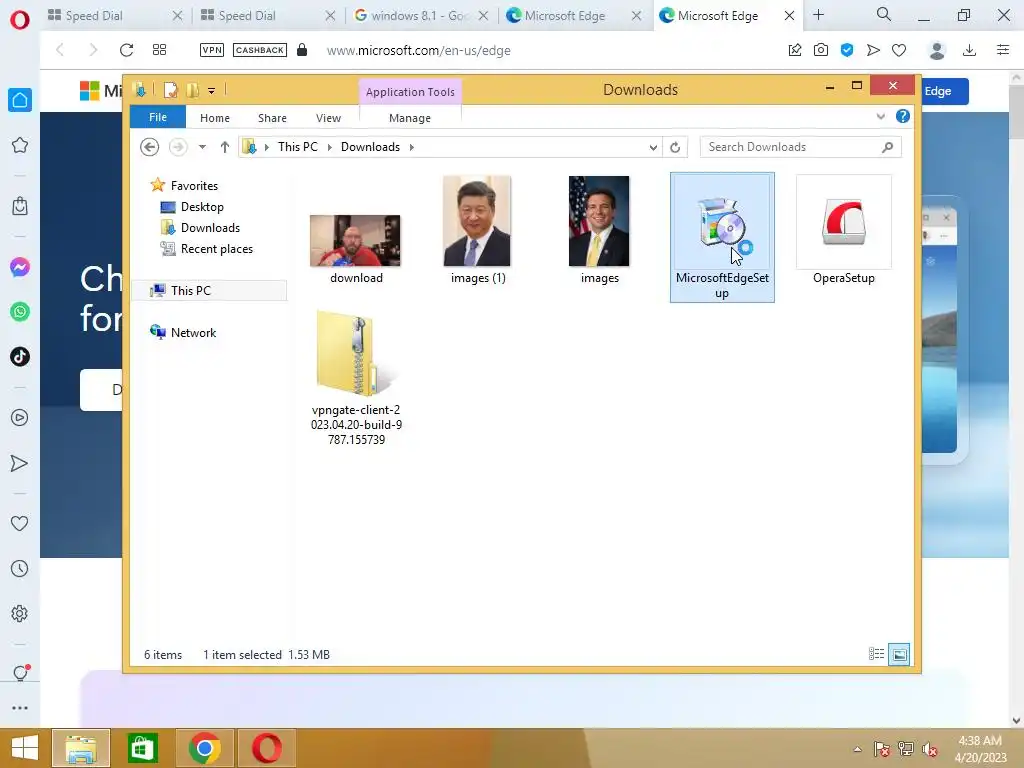Open Explorer help question mark

(903, 116)
